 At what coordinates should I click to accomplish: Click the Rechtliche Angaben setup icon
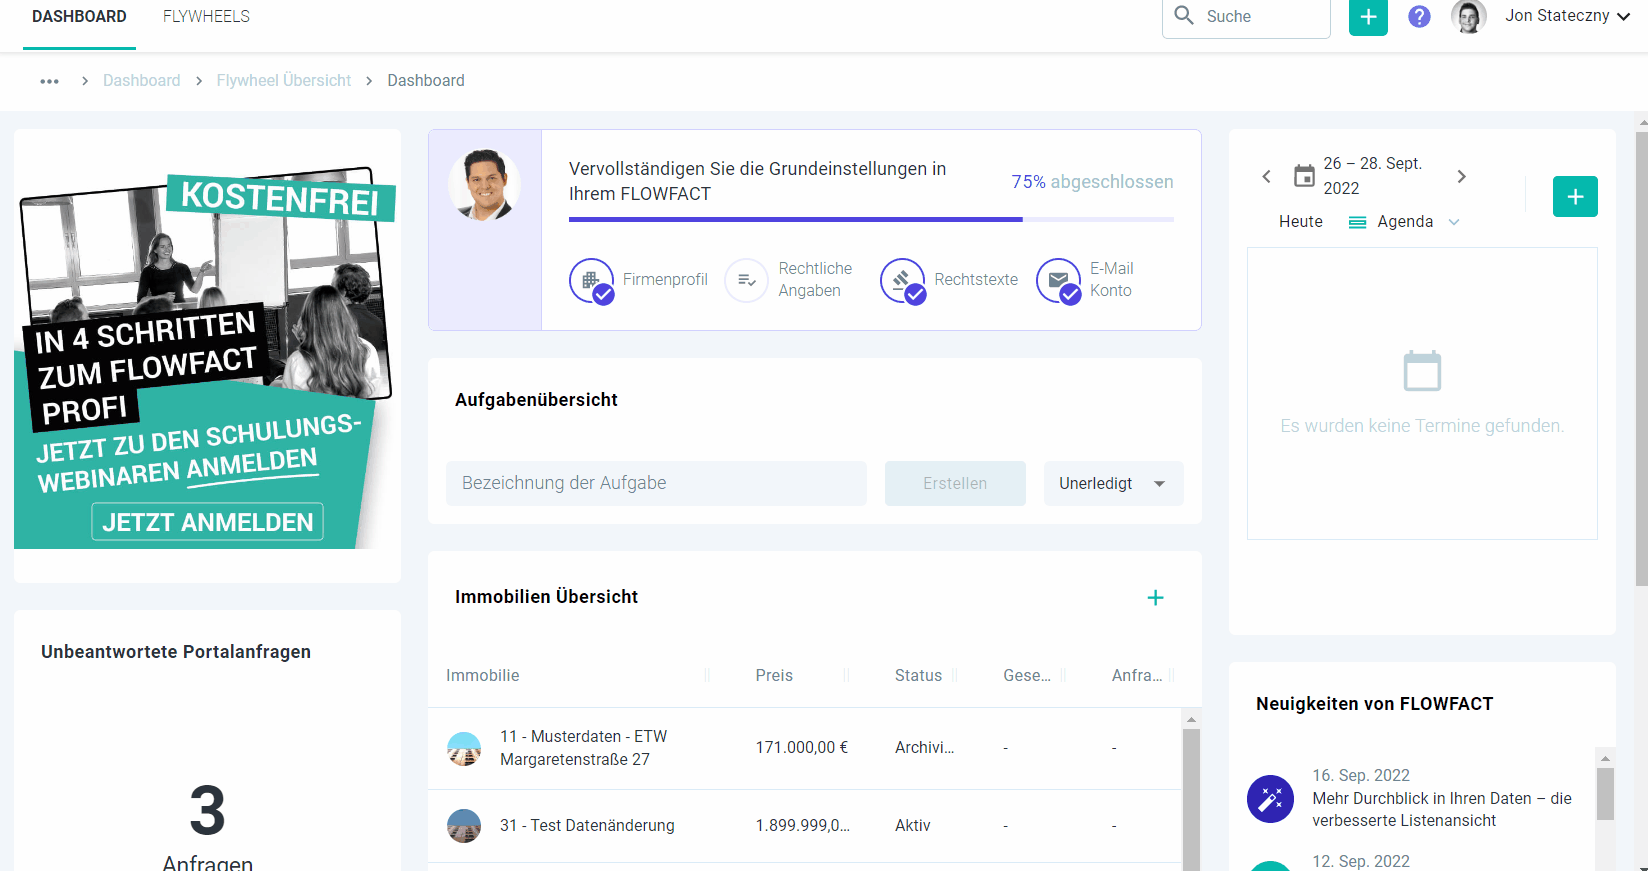(746, 280)
